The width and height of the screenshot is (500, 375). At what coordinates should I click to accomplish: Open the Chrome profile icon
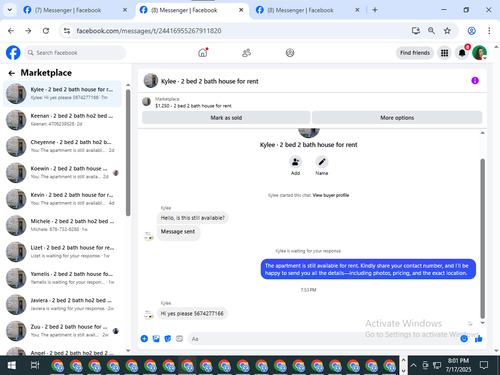click(x=472, y=31)
